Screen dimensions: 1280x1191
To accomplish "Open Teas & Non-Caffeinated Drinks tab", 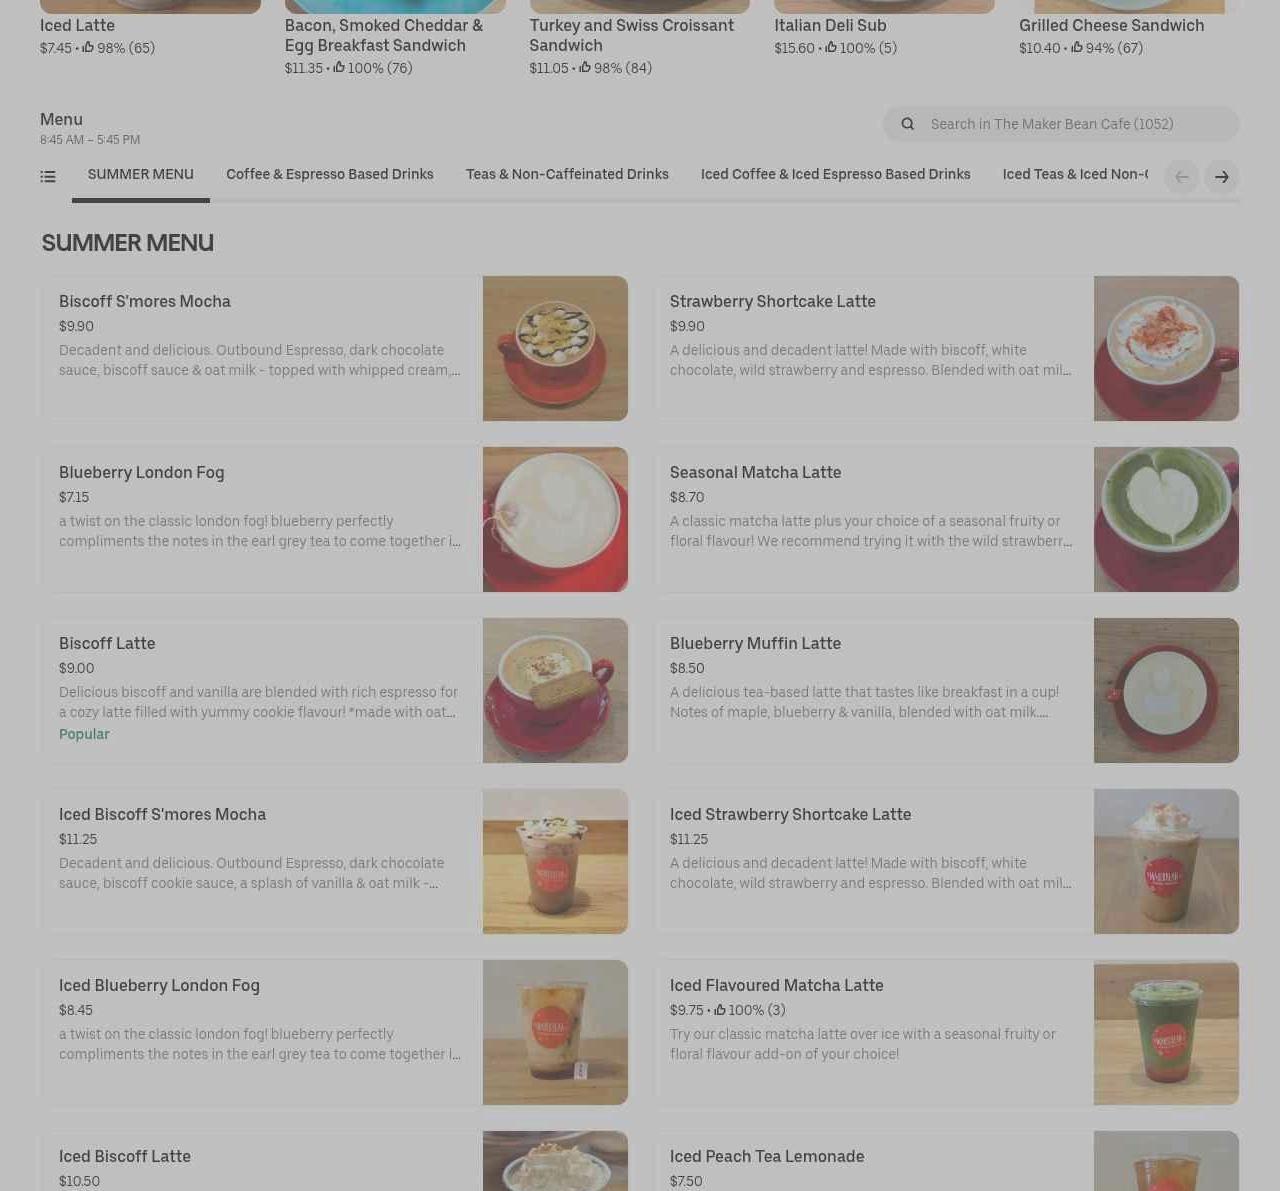I will 567,174.
